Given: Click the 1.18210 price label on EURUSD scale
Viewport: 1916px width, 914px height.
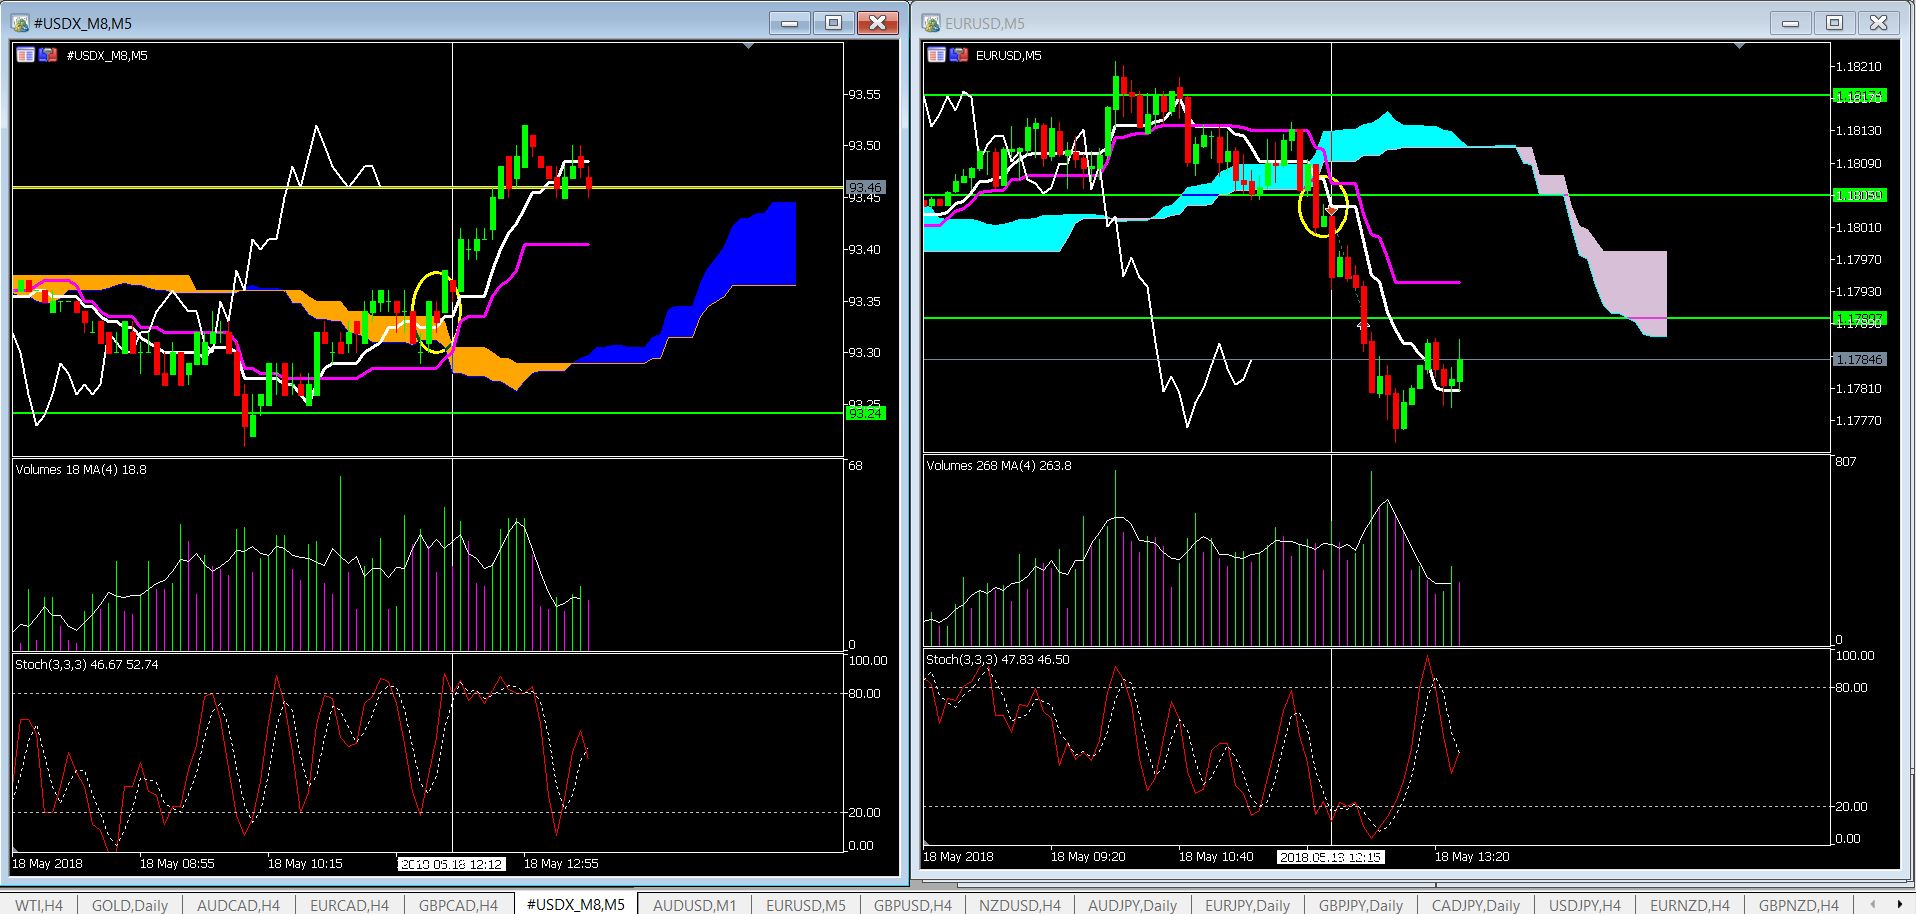Looking at the screenshot, I should 1858,67.
